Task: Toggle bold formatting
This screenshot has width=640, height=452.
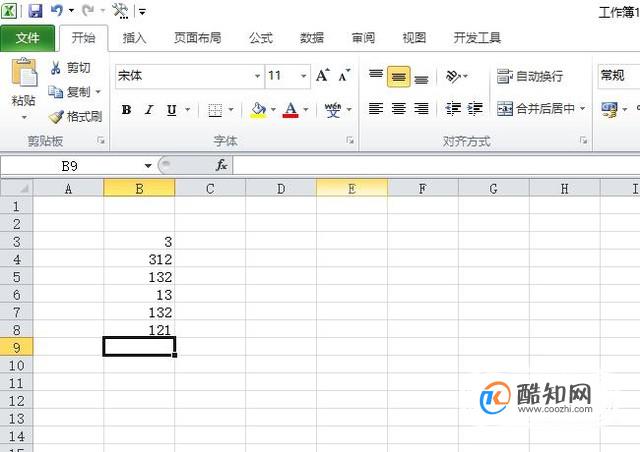Action: pos(127,110)
